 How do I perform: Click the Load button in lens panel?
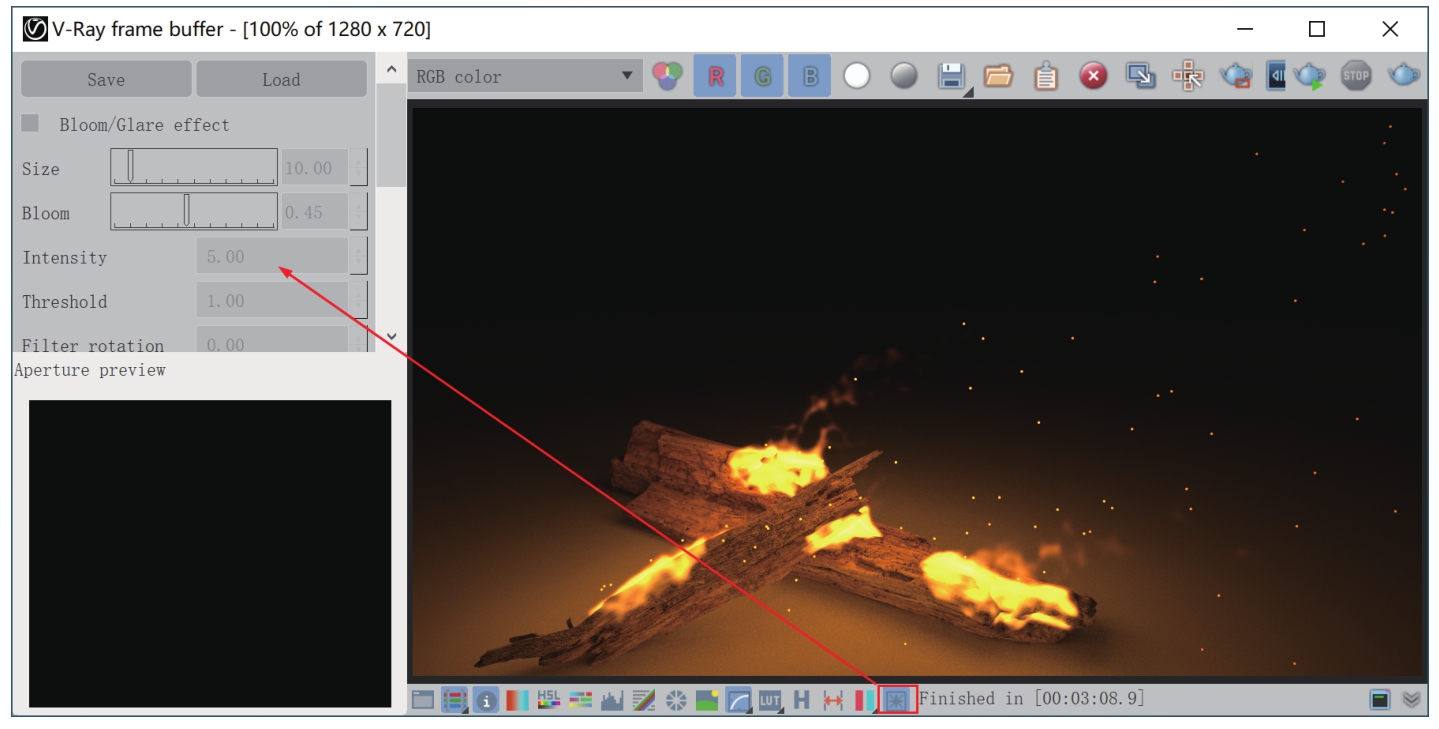pyautogui.click(x=281, y=80)
